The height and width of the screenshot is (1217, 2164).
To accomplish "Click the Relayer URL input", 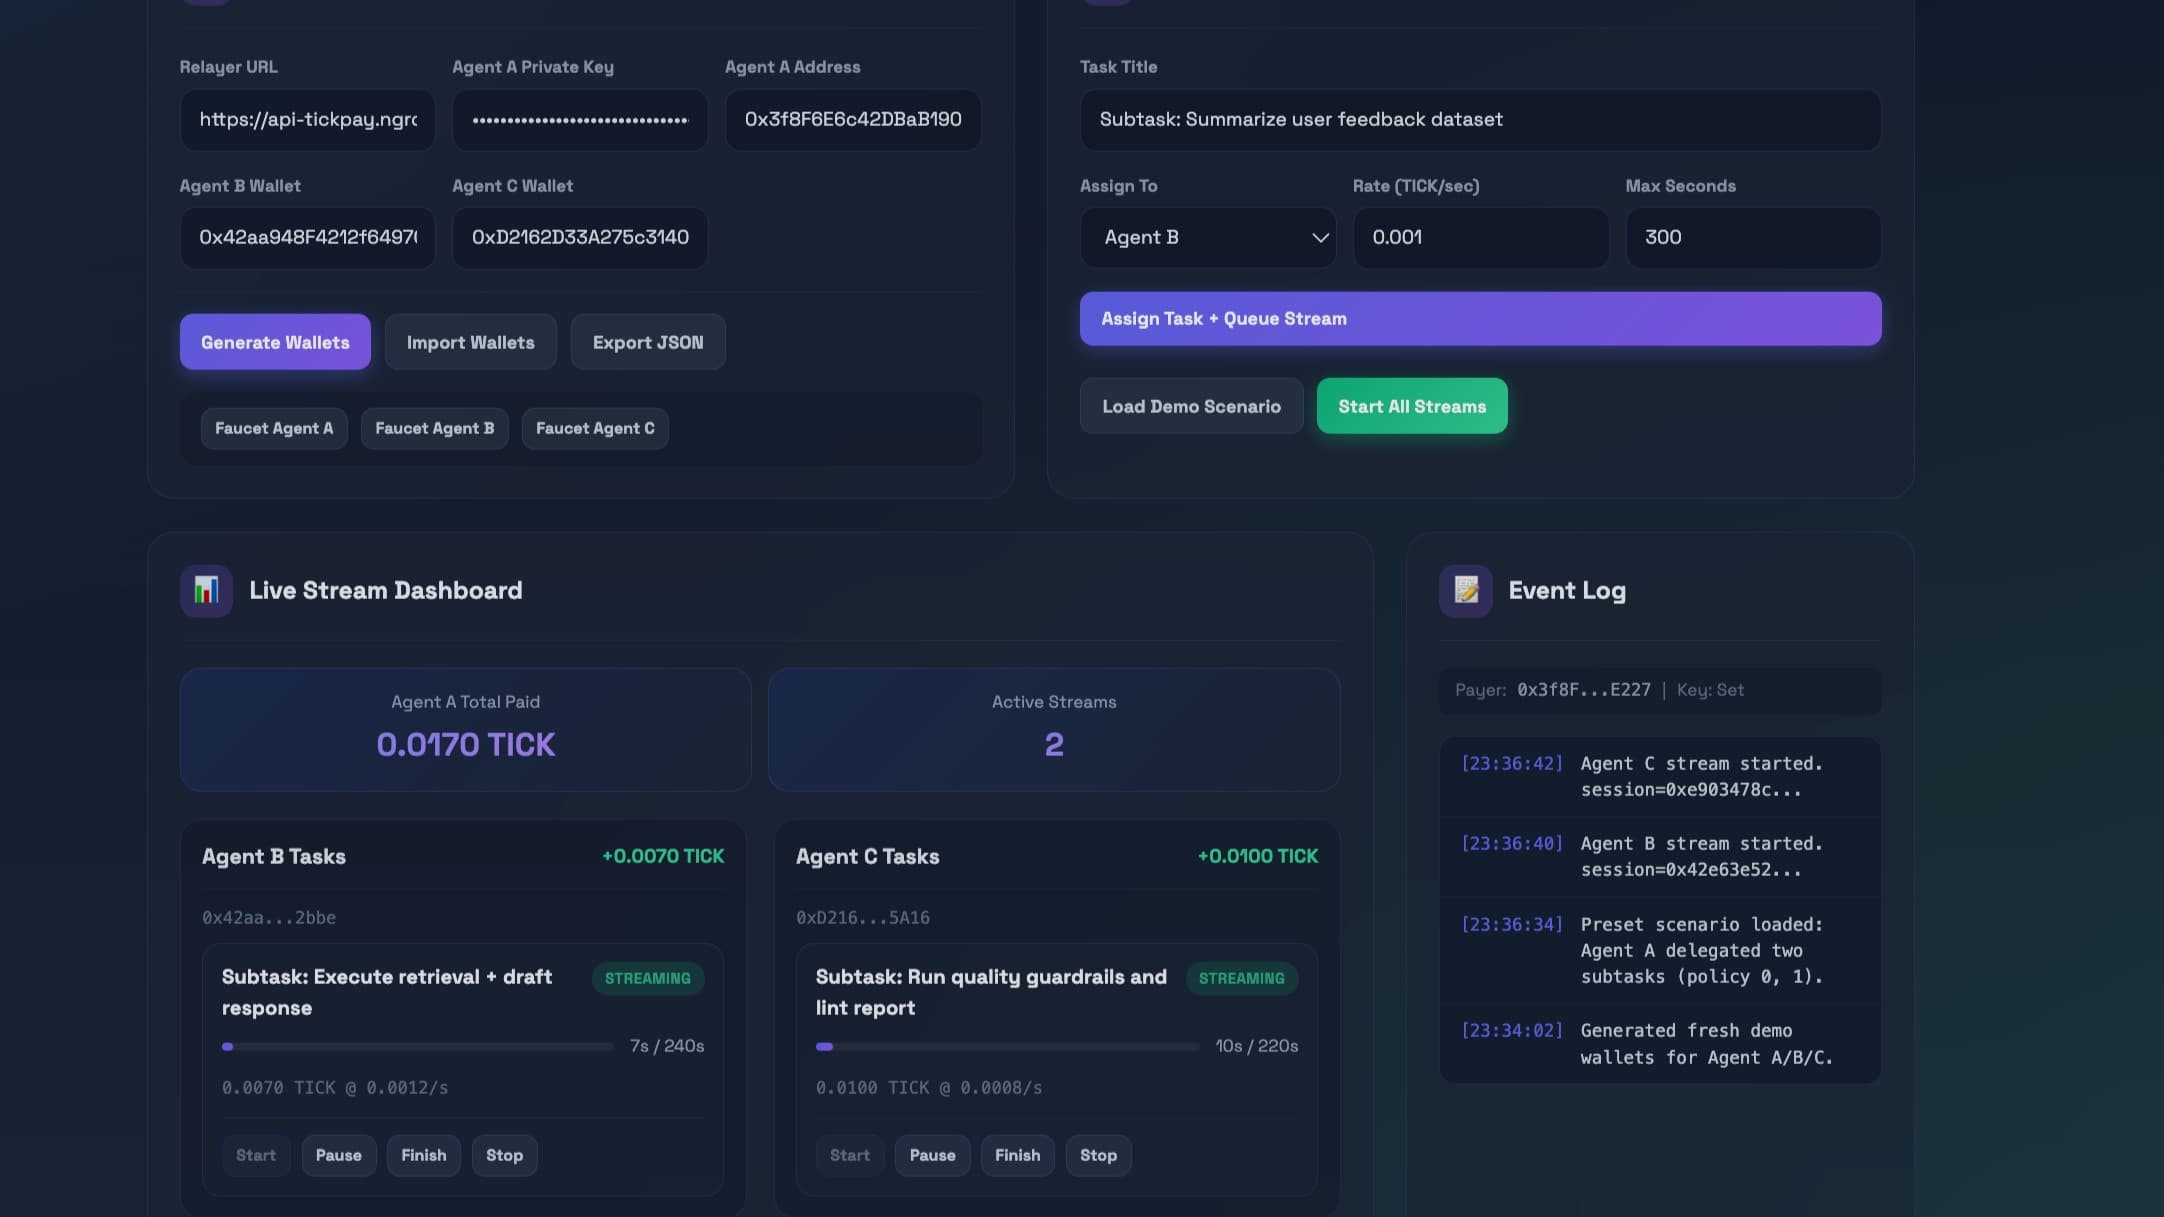I will (x=307, y=120).
